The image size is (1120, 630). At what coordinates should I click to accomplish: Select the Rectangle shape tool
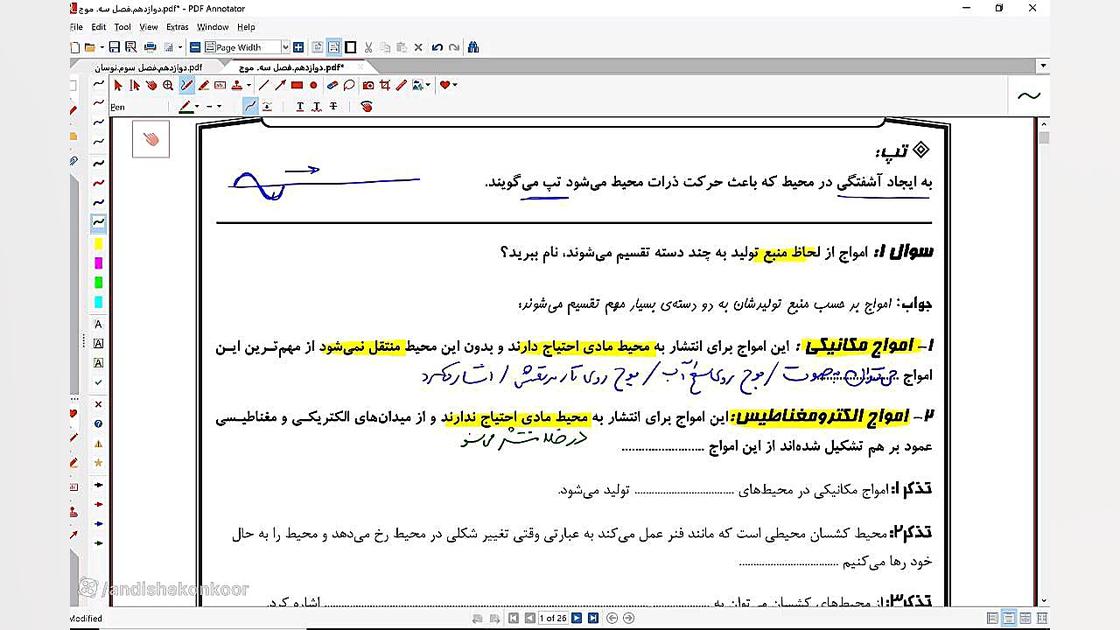click(297, 85)
